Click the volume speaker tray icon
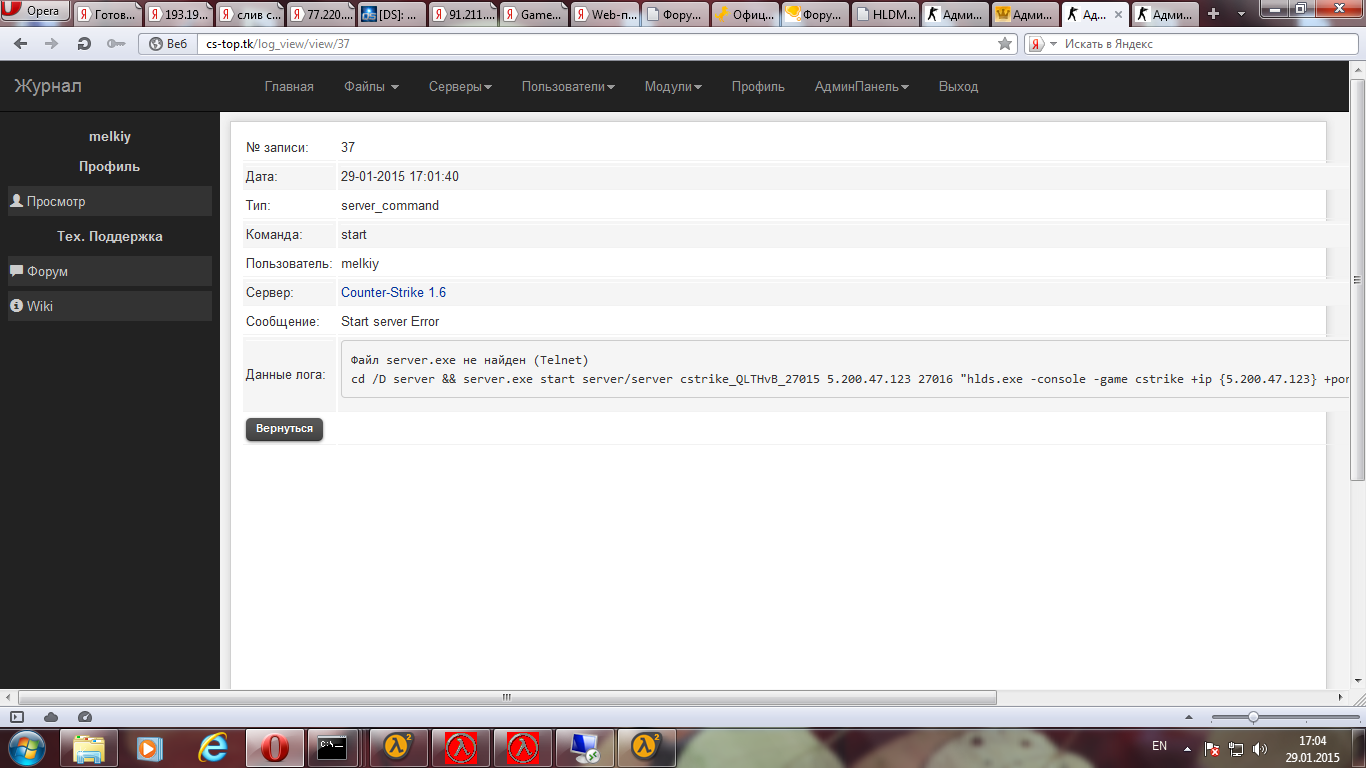The image size is (1366, 768). (1260, 748)
